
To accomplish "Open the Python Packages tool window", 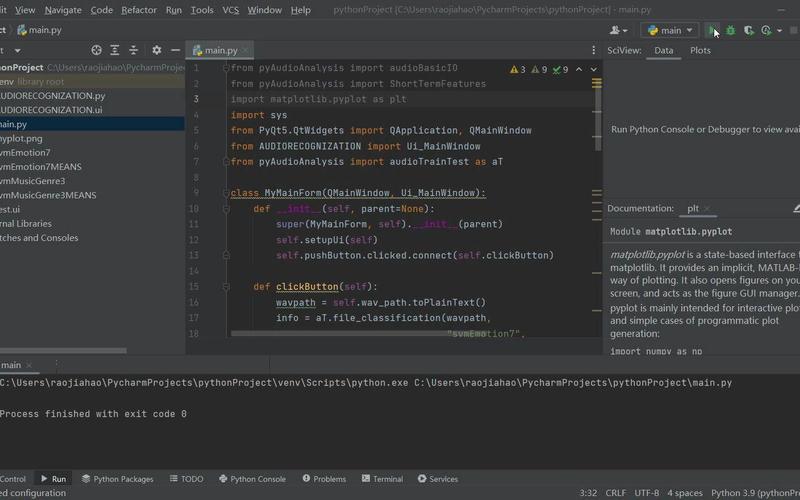I will point(117,479).
